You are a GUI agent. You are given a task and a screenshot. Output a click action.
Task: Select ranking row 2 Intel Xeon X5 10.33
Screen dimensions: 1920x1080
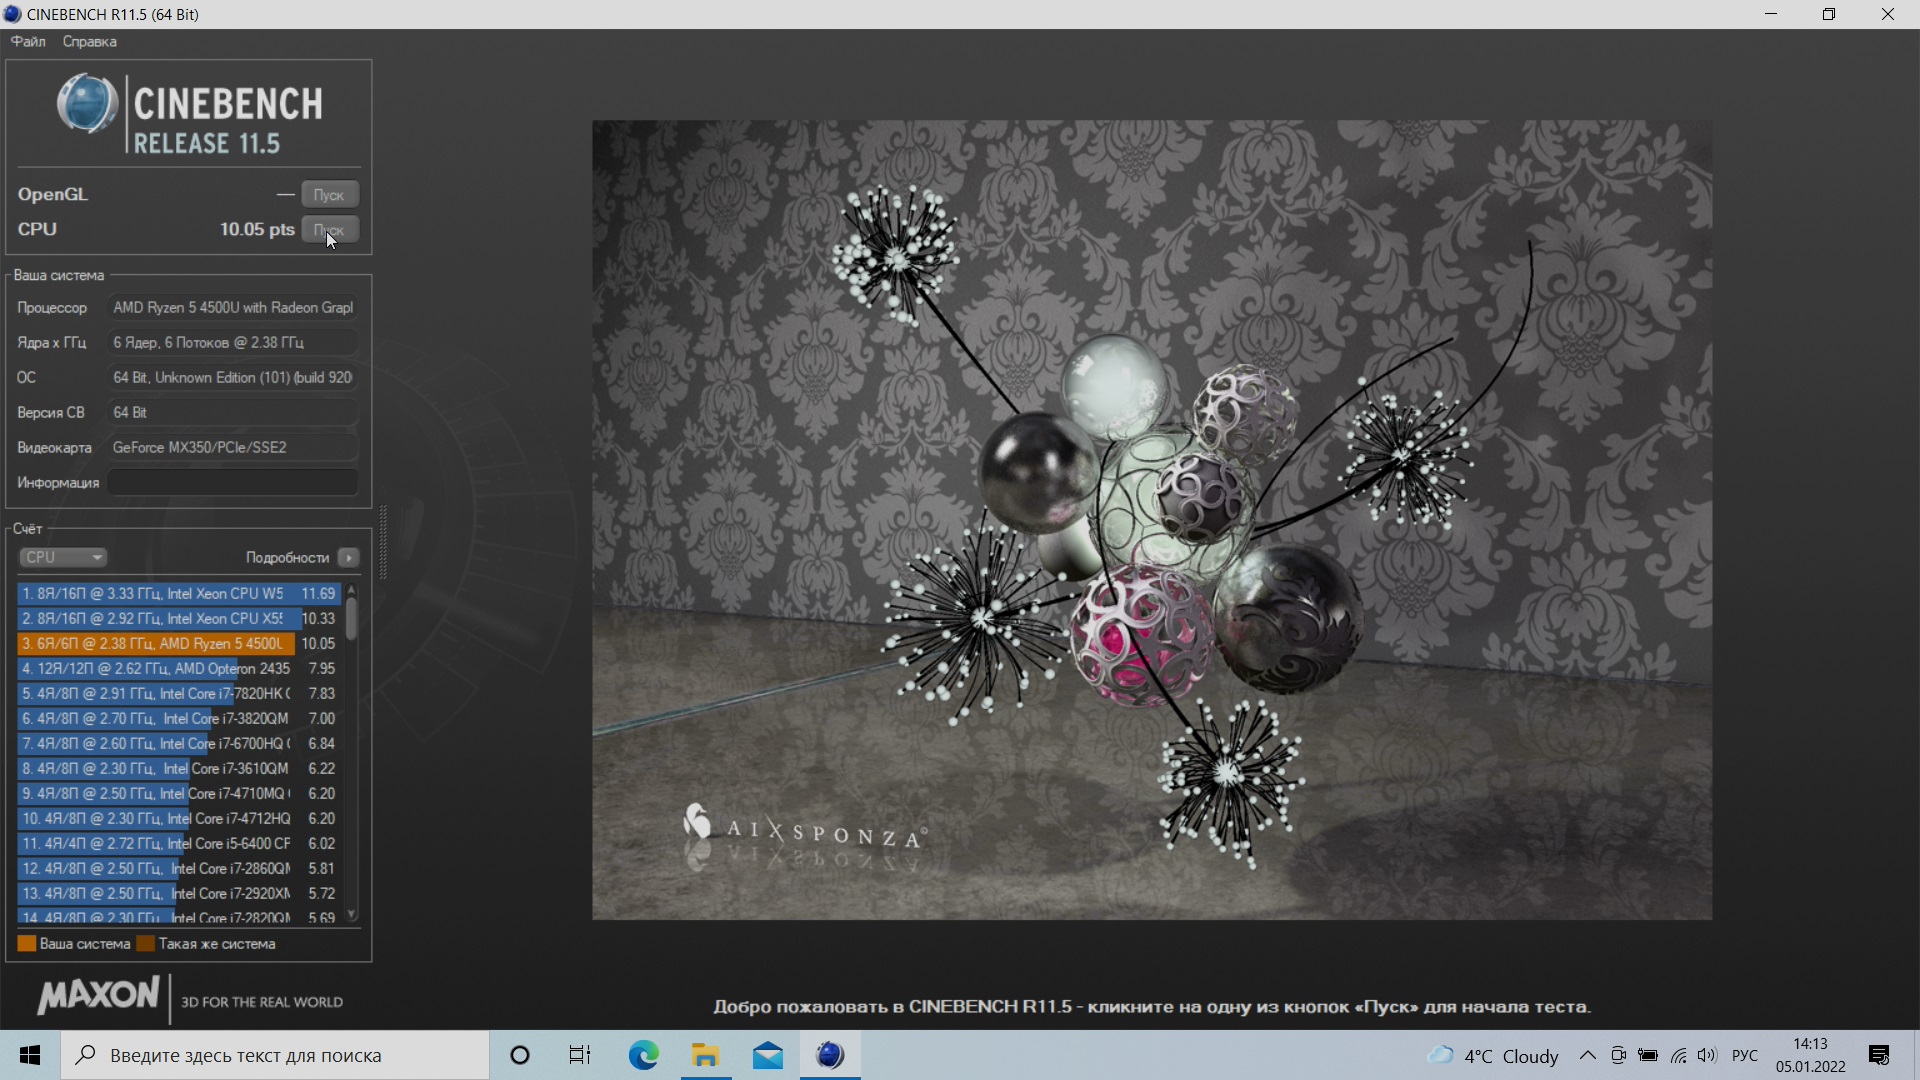[x=179, y=618]
